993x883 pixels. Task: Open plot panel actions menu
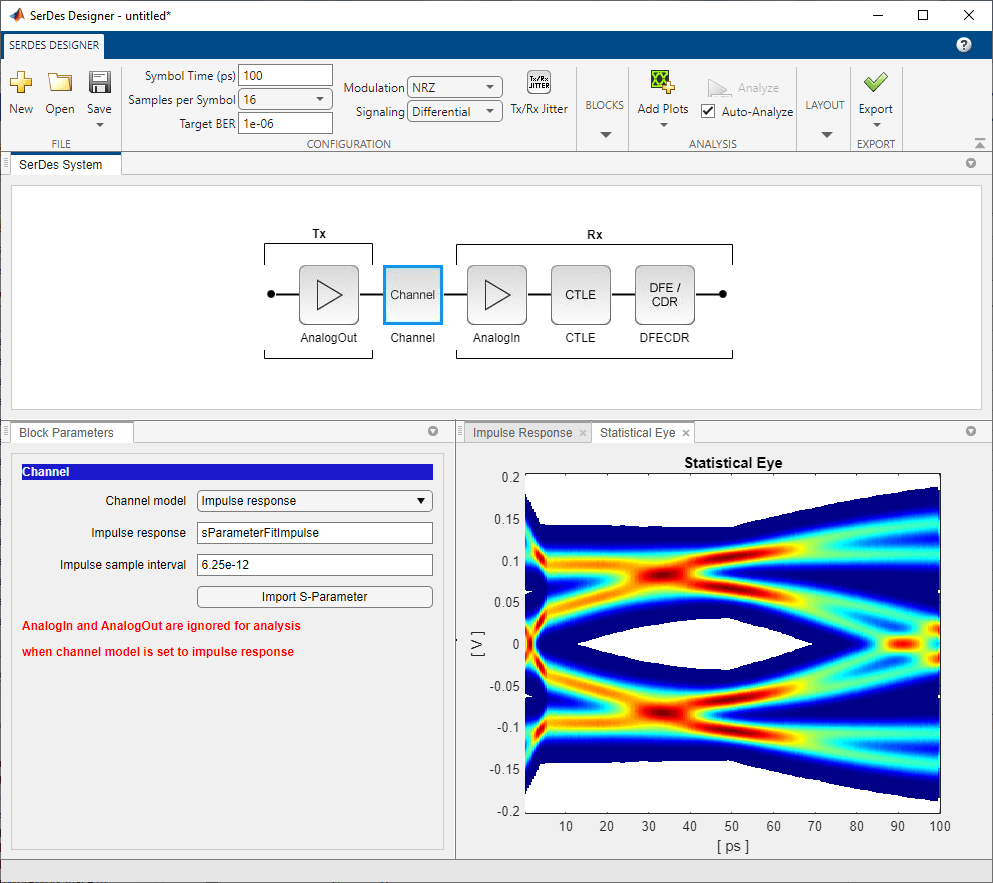click(970, 431)
